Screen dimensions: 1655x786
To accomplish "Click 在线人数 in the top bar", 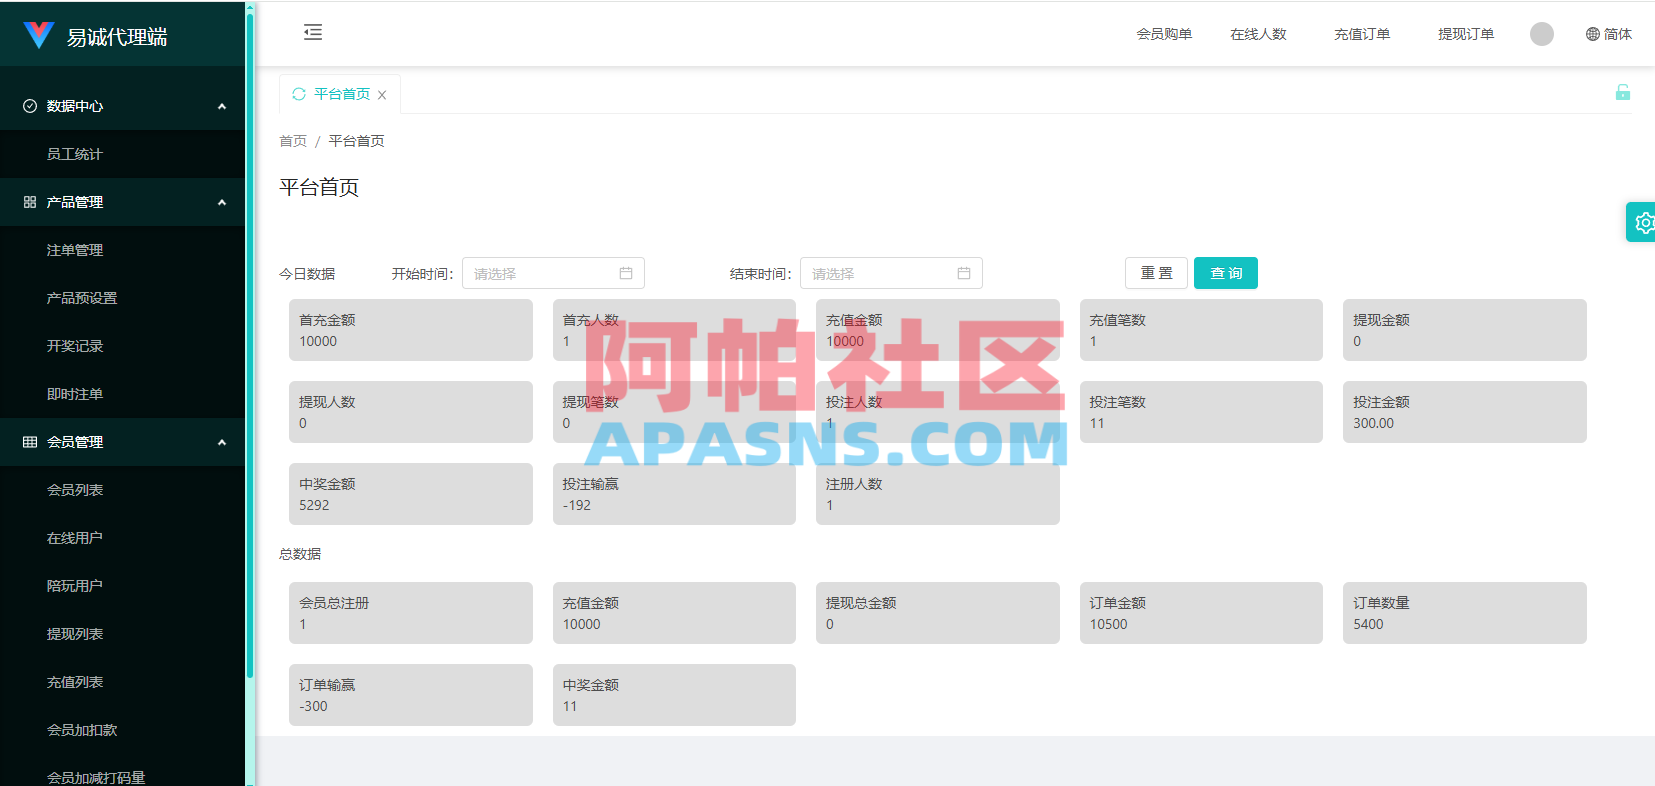I will 1258,34.
